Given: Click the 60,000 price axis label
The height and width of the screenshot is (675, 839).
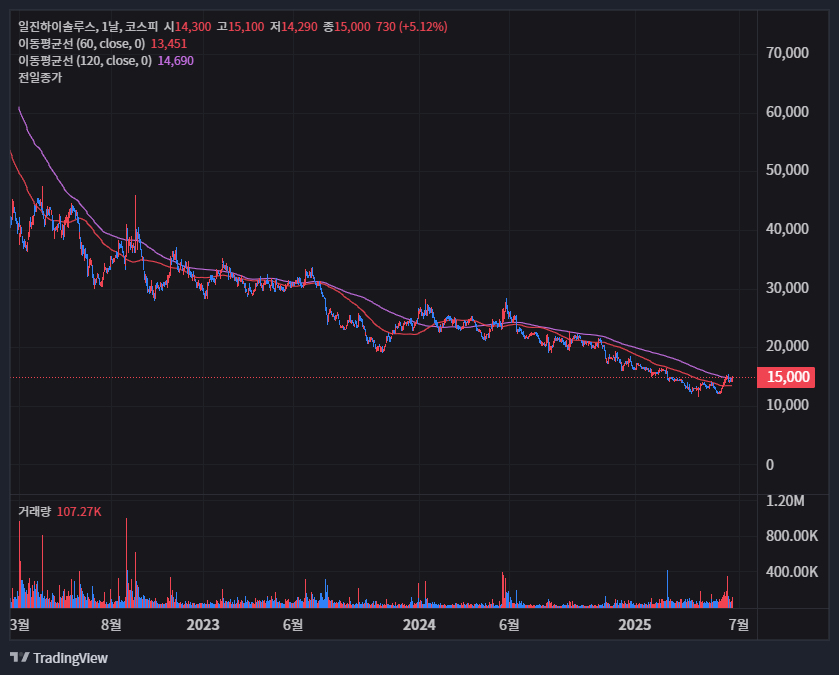Looking at the screenshot, I should click(x=787, y=112).
